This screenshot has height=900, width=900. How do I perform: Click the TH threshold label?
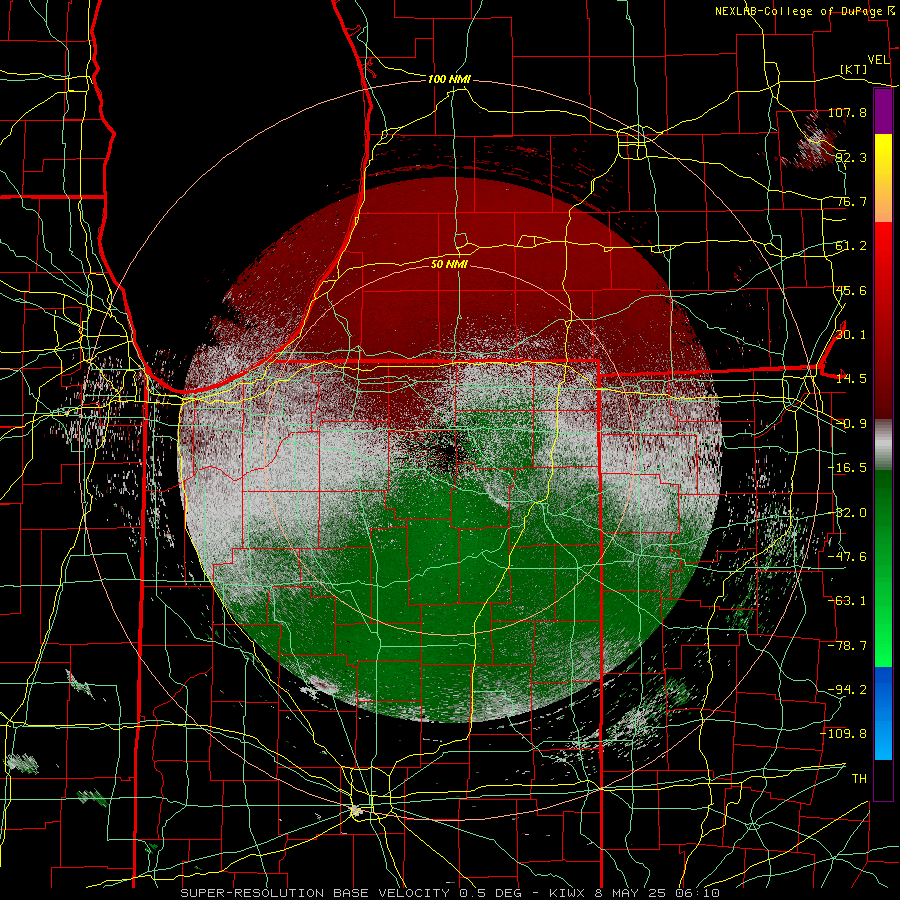tap(859, 779)
